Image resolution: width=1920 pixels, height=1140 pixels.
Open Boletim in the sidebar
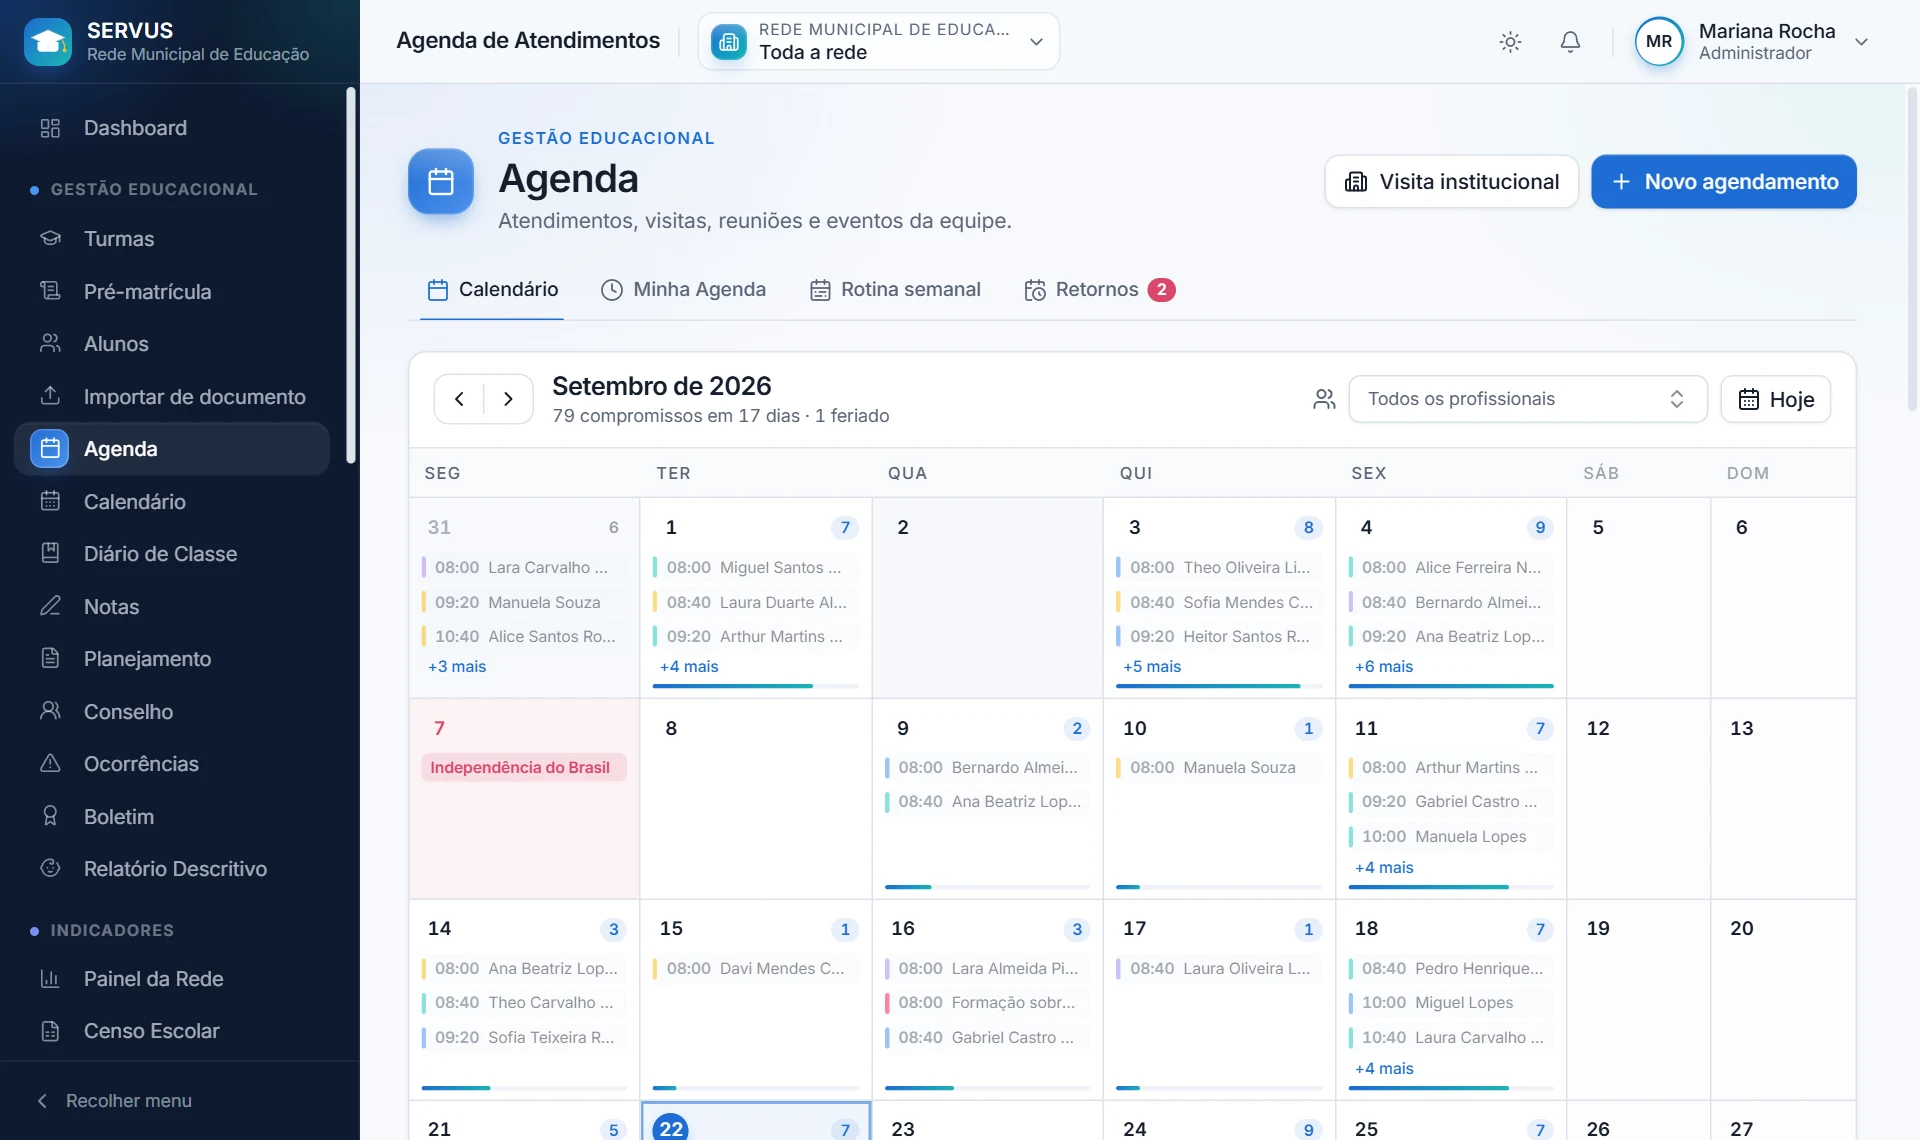172,817
